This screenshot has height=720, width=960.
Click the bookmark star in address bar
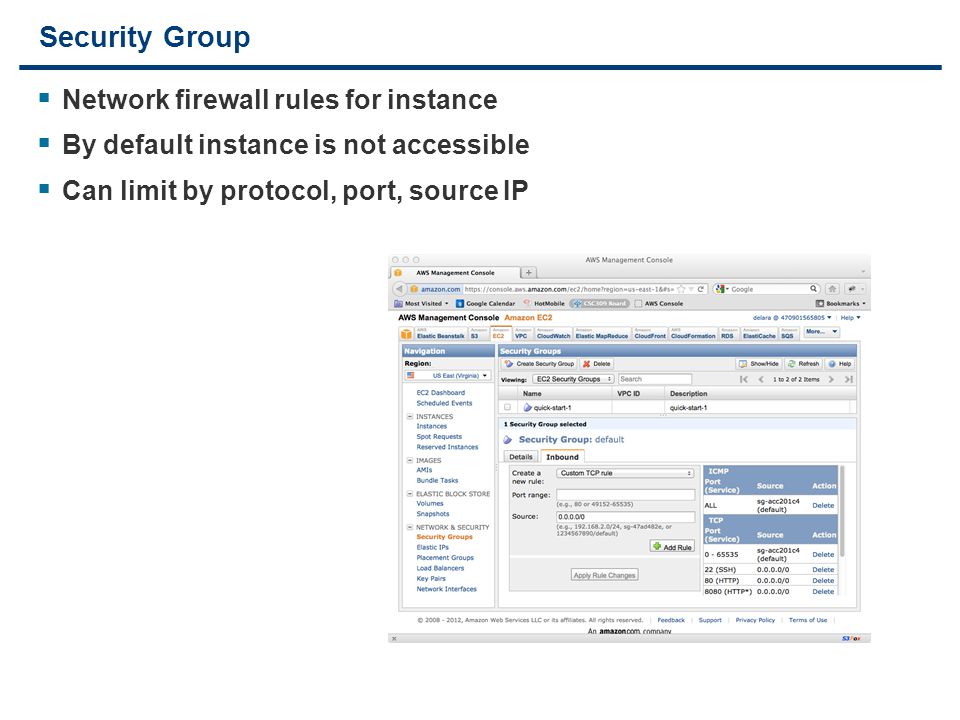pos(681,289)
